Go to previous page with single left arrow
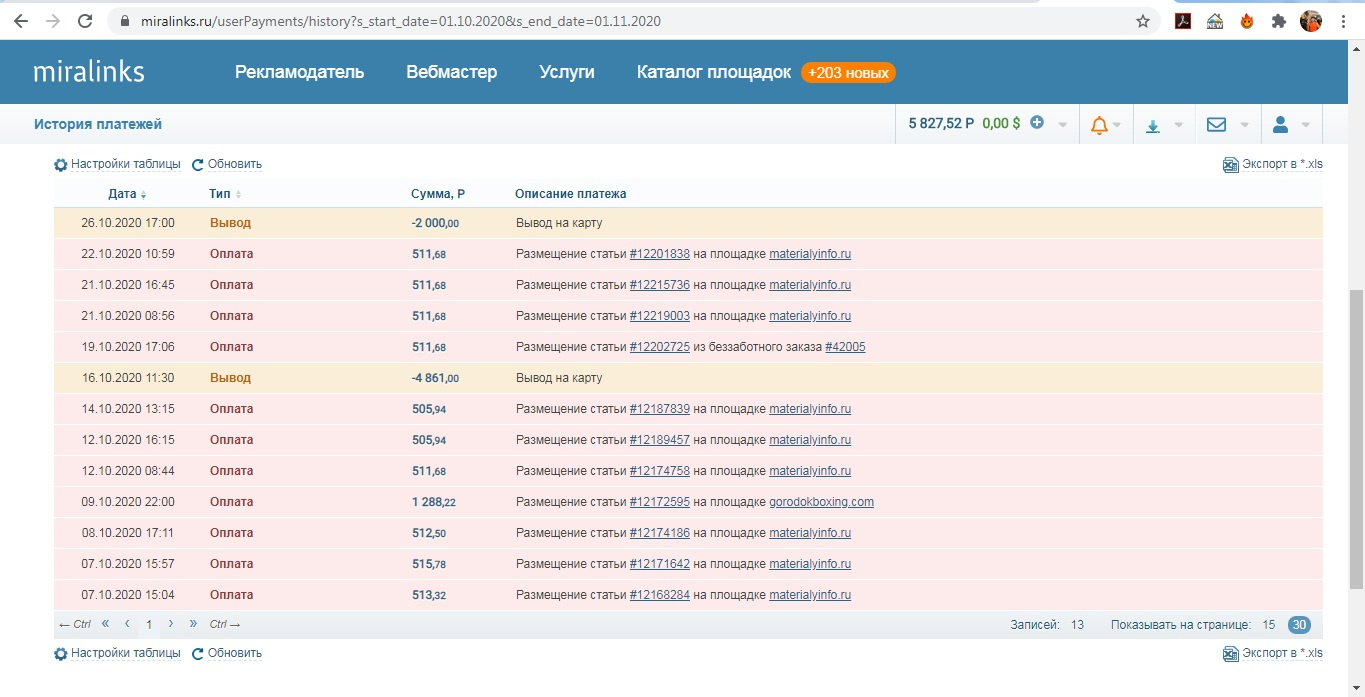 coord(127,624)
